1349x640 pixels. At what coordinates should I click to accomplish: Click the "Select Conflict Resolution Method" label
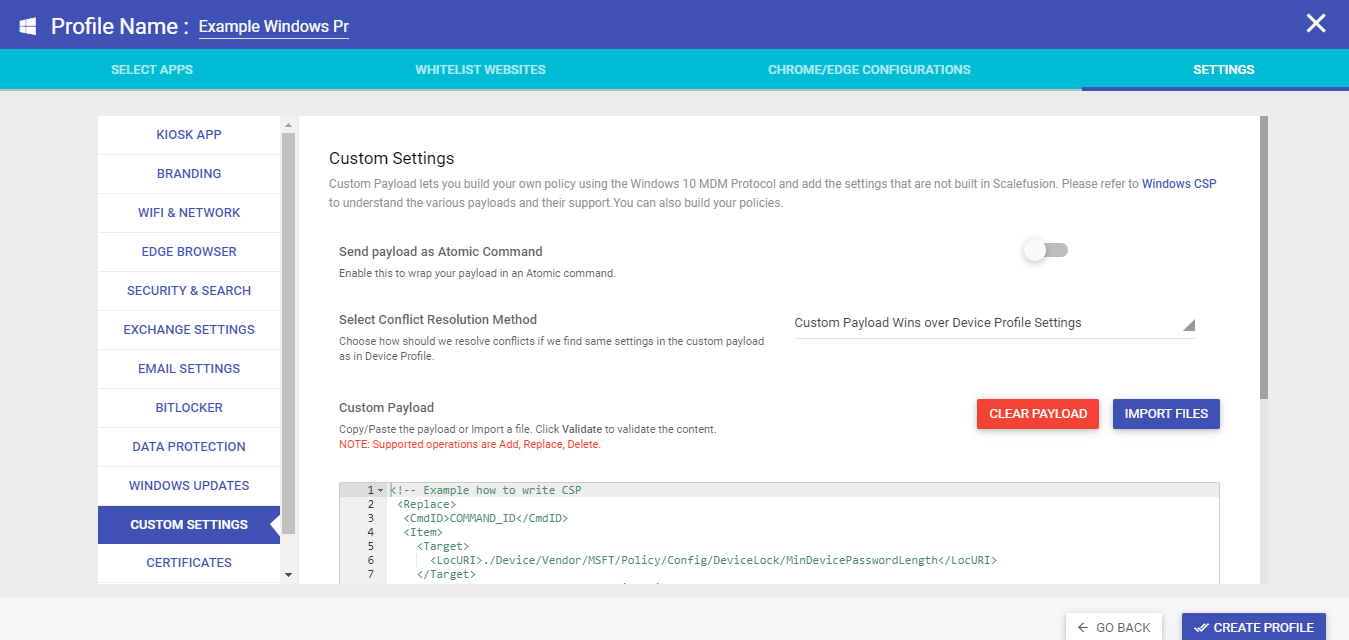pos(438,320)
